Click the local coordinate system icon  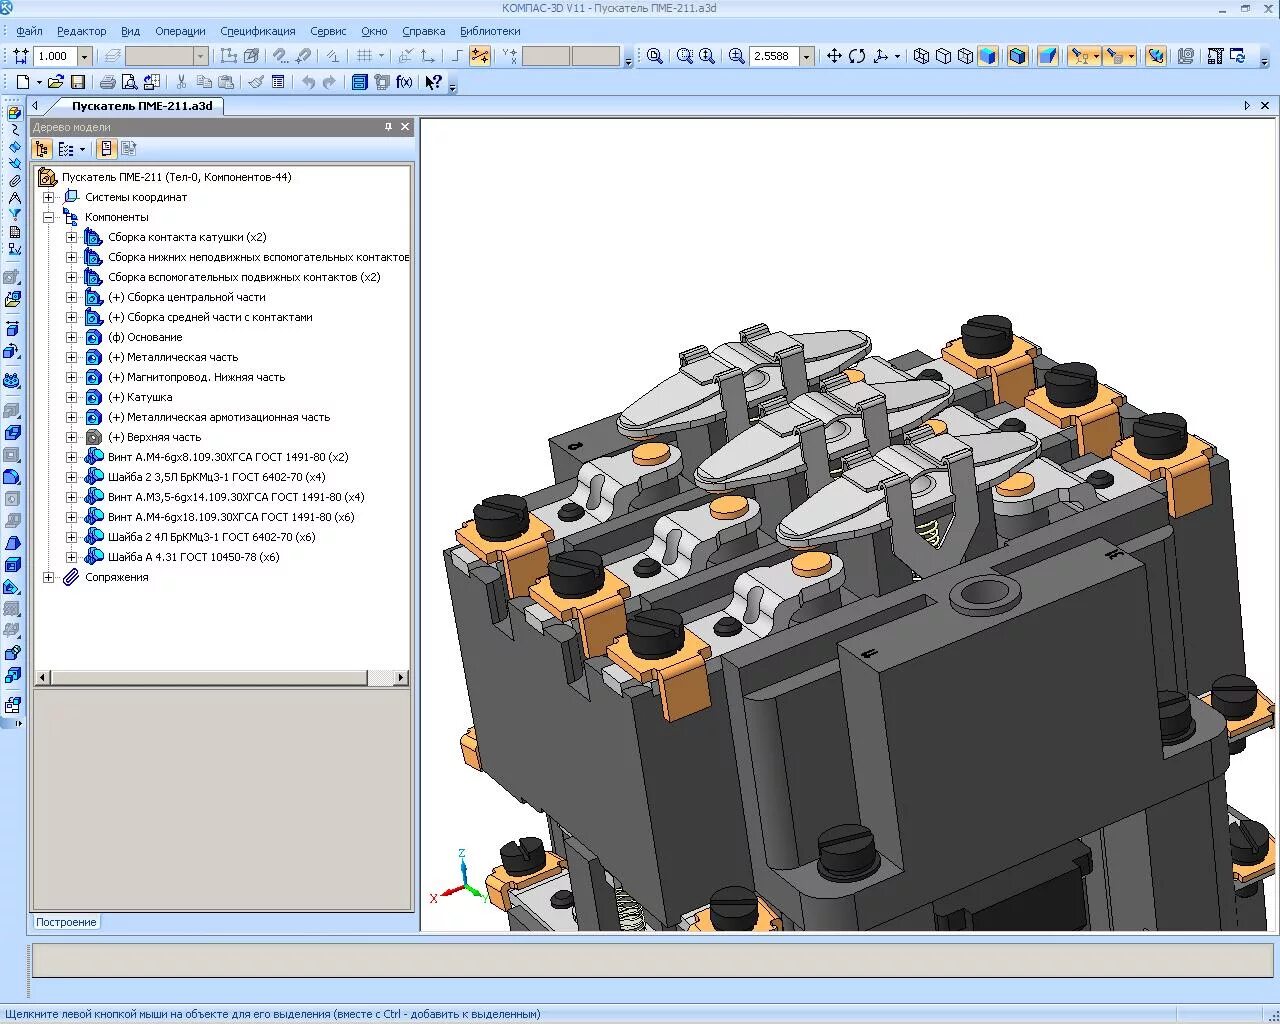(427, 56)
